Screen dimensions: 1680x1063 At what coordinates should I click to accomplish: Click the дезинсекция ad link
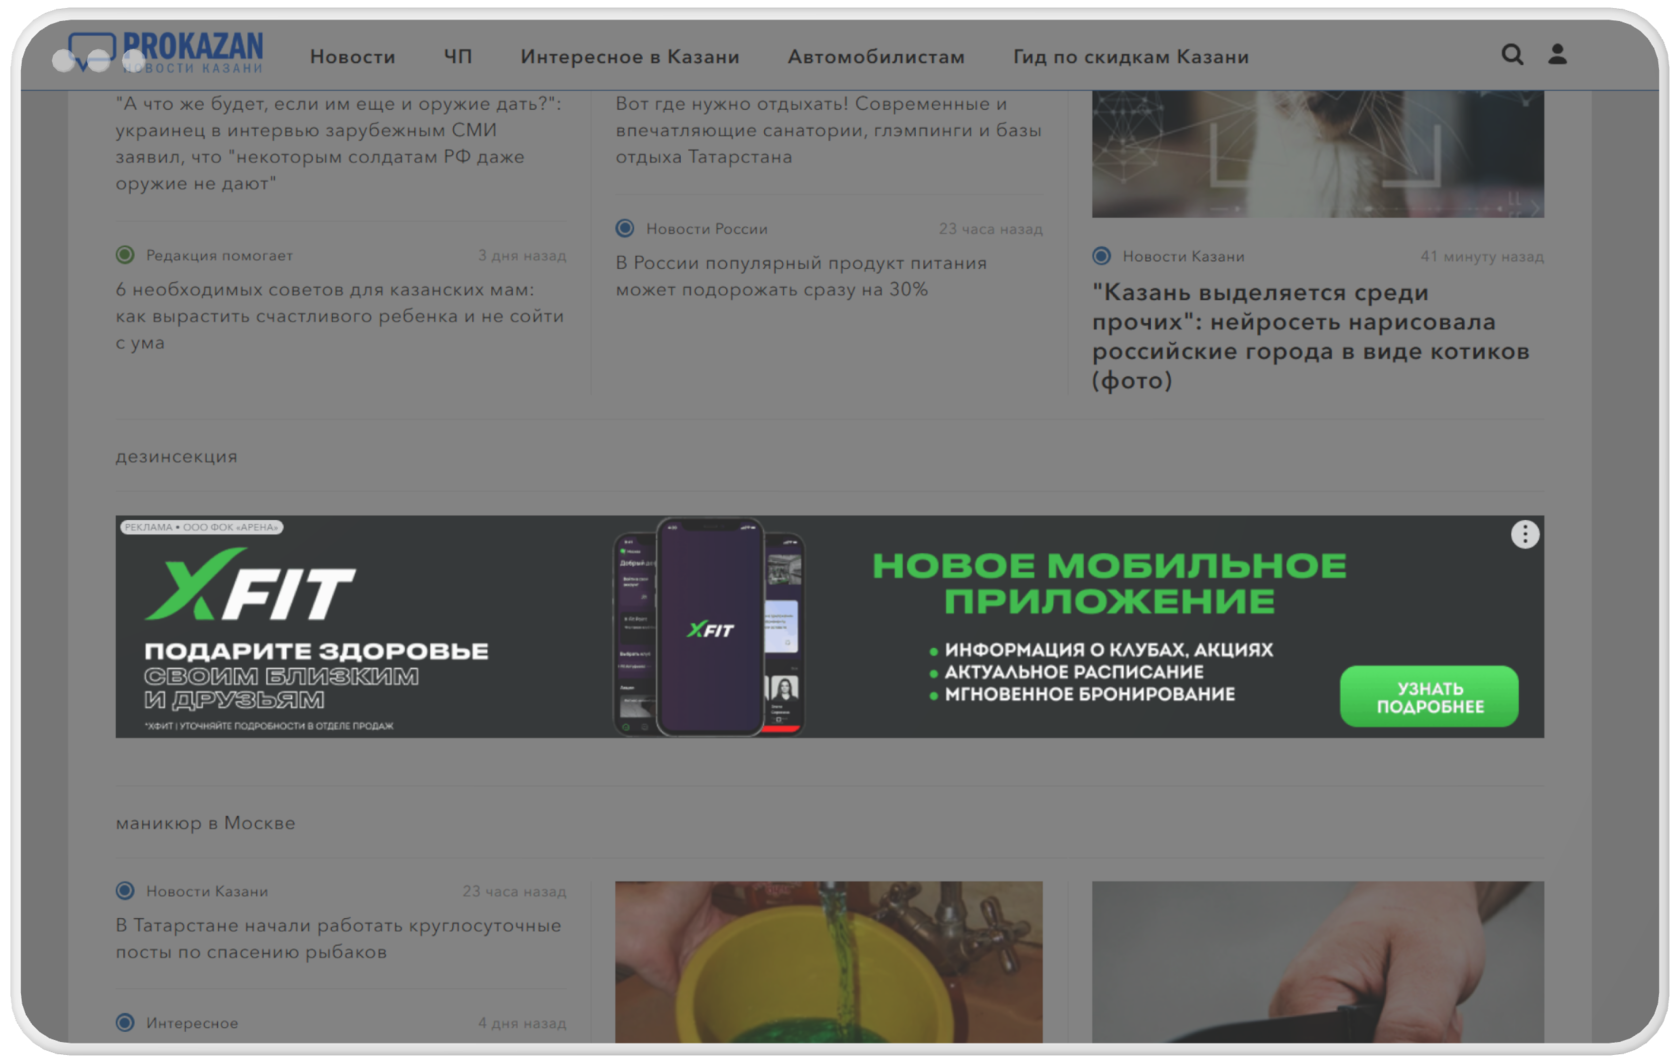[176, 456]
